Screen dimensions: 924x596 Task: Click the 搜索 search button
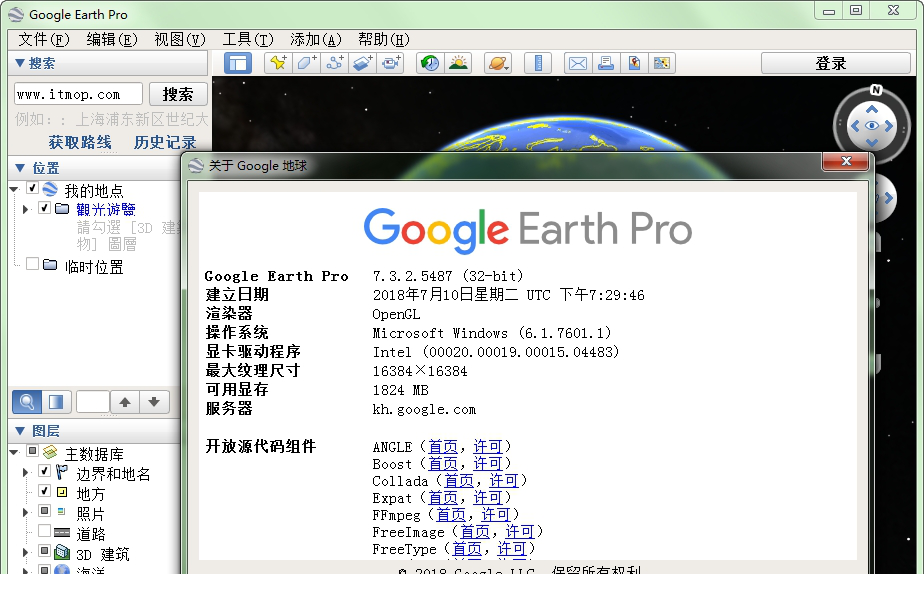pos(178,94)
